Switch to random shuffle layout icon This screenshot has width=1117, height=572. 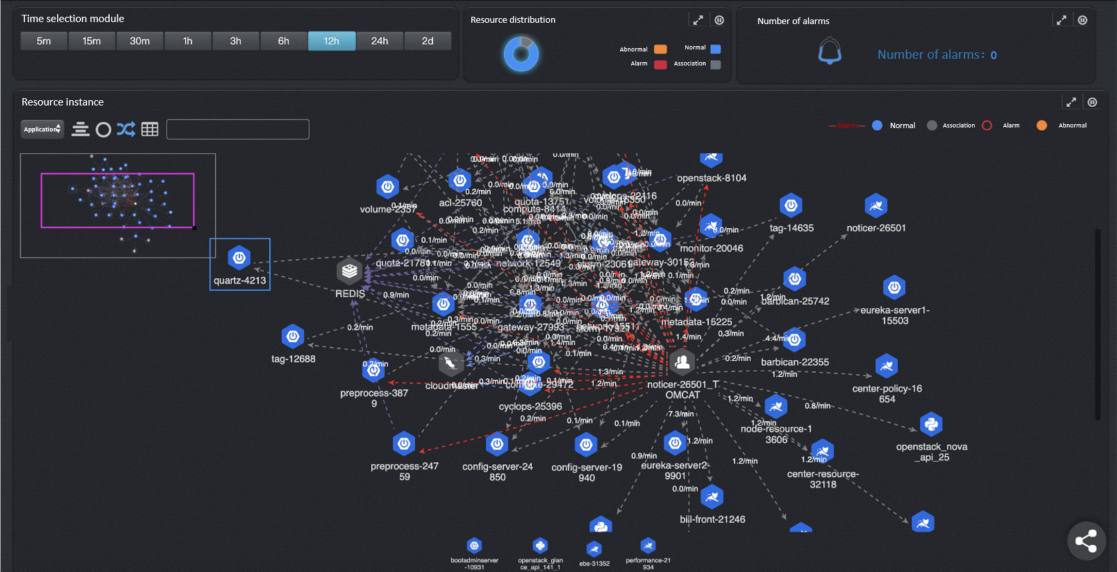point(125,130)
